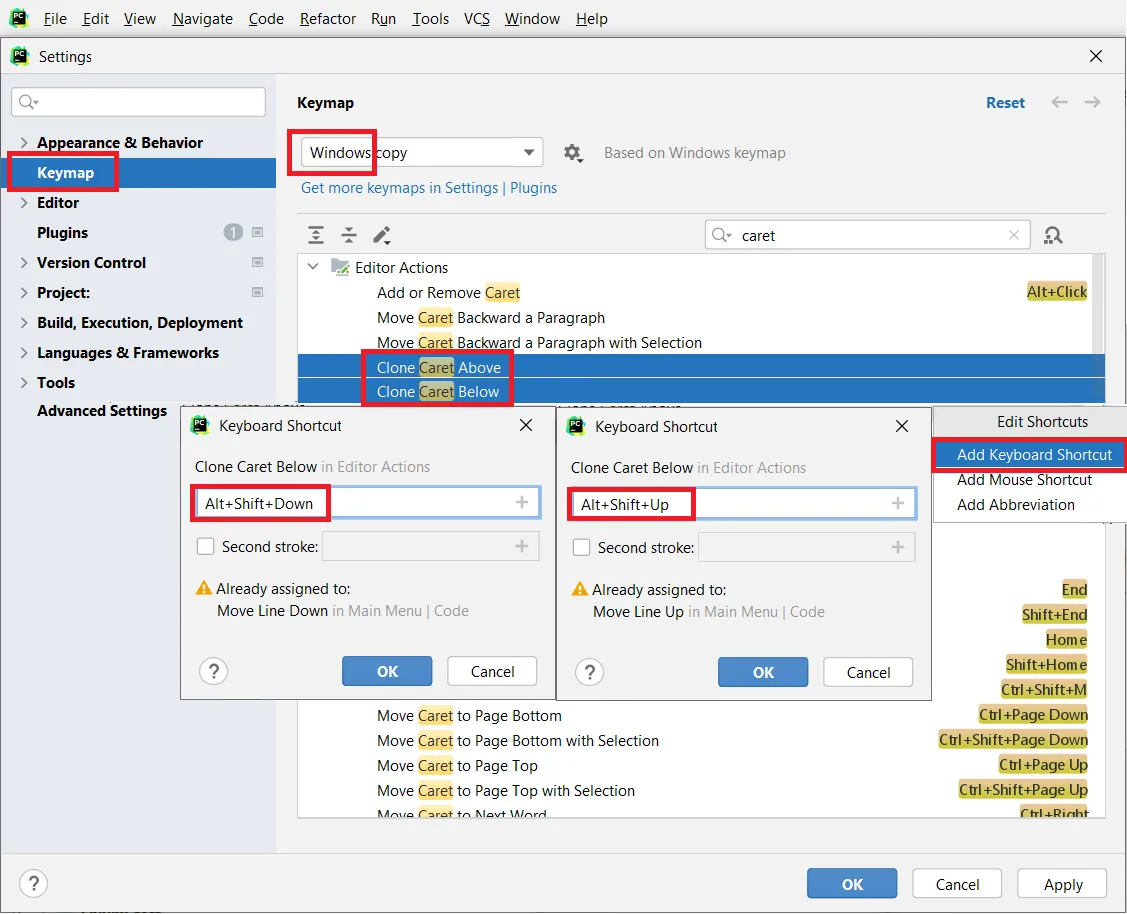This screenshot has height=914, width=1127.
Task: Choose Add Mouse Shortcut from popup
Action: point(1024,480)
